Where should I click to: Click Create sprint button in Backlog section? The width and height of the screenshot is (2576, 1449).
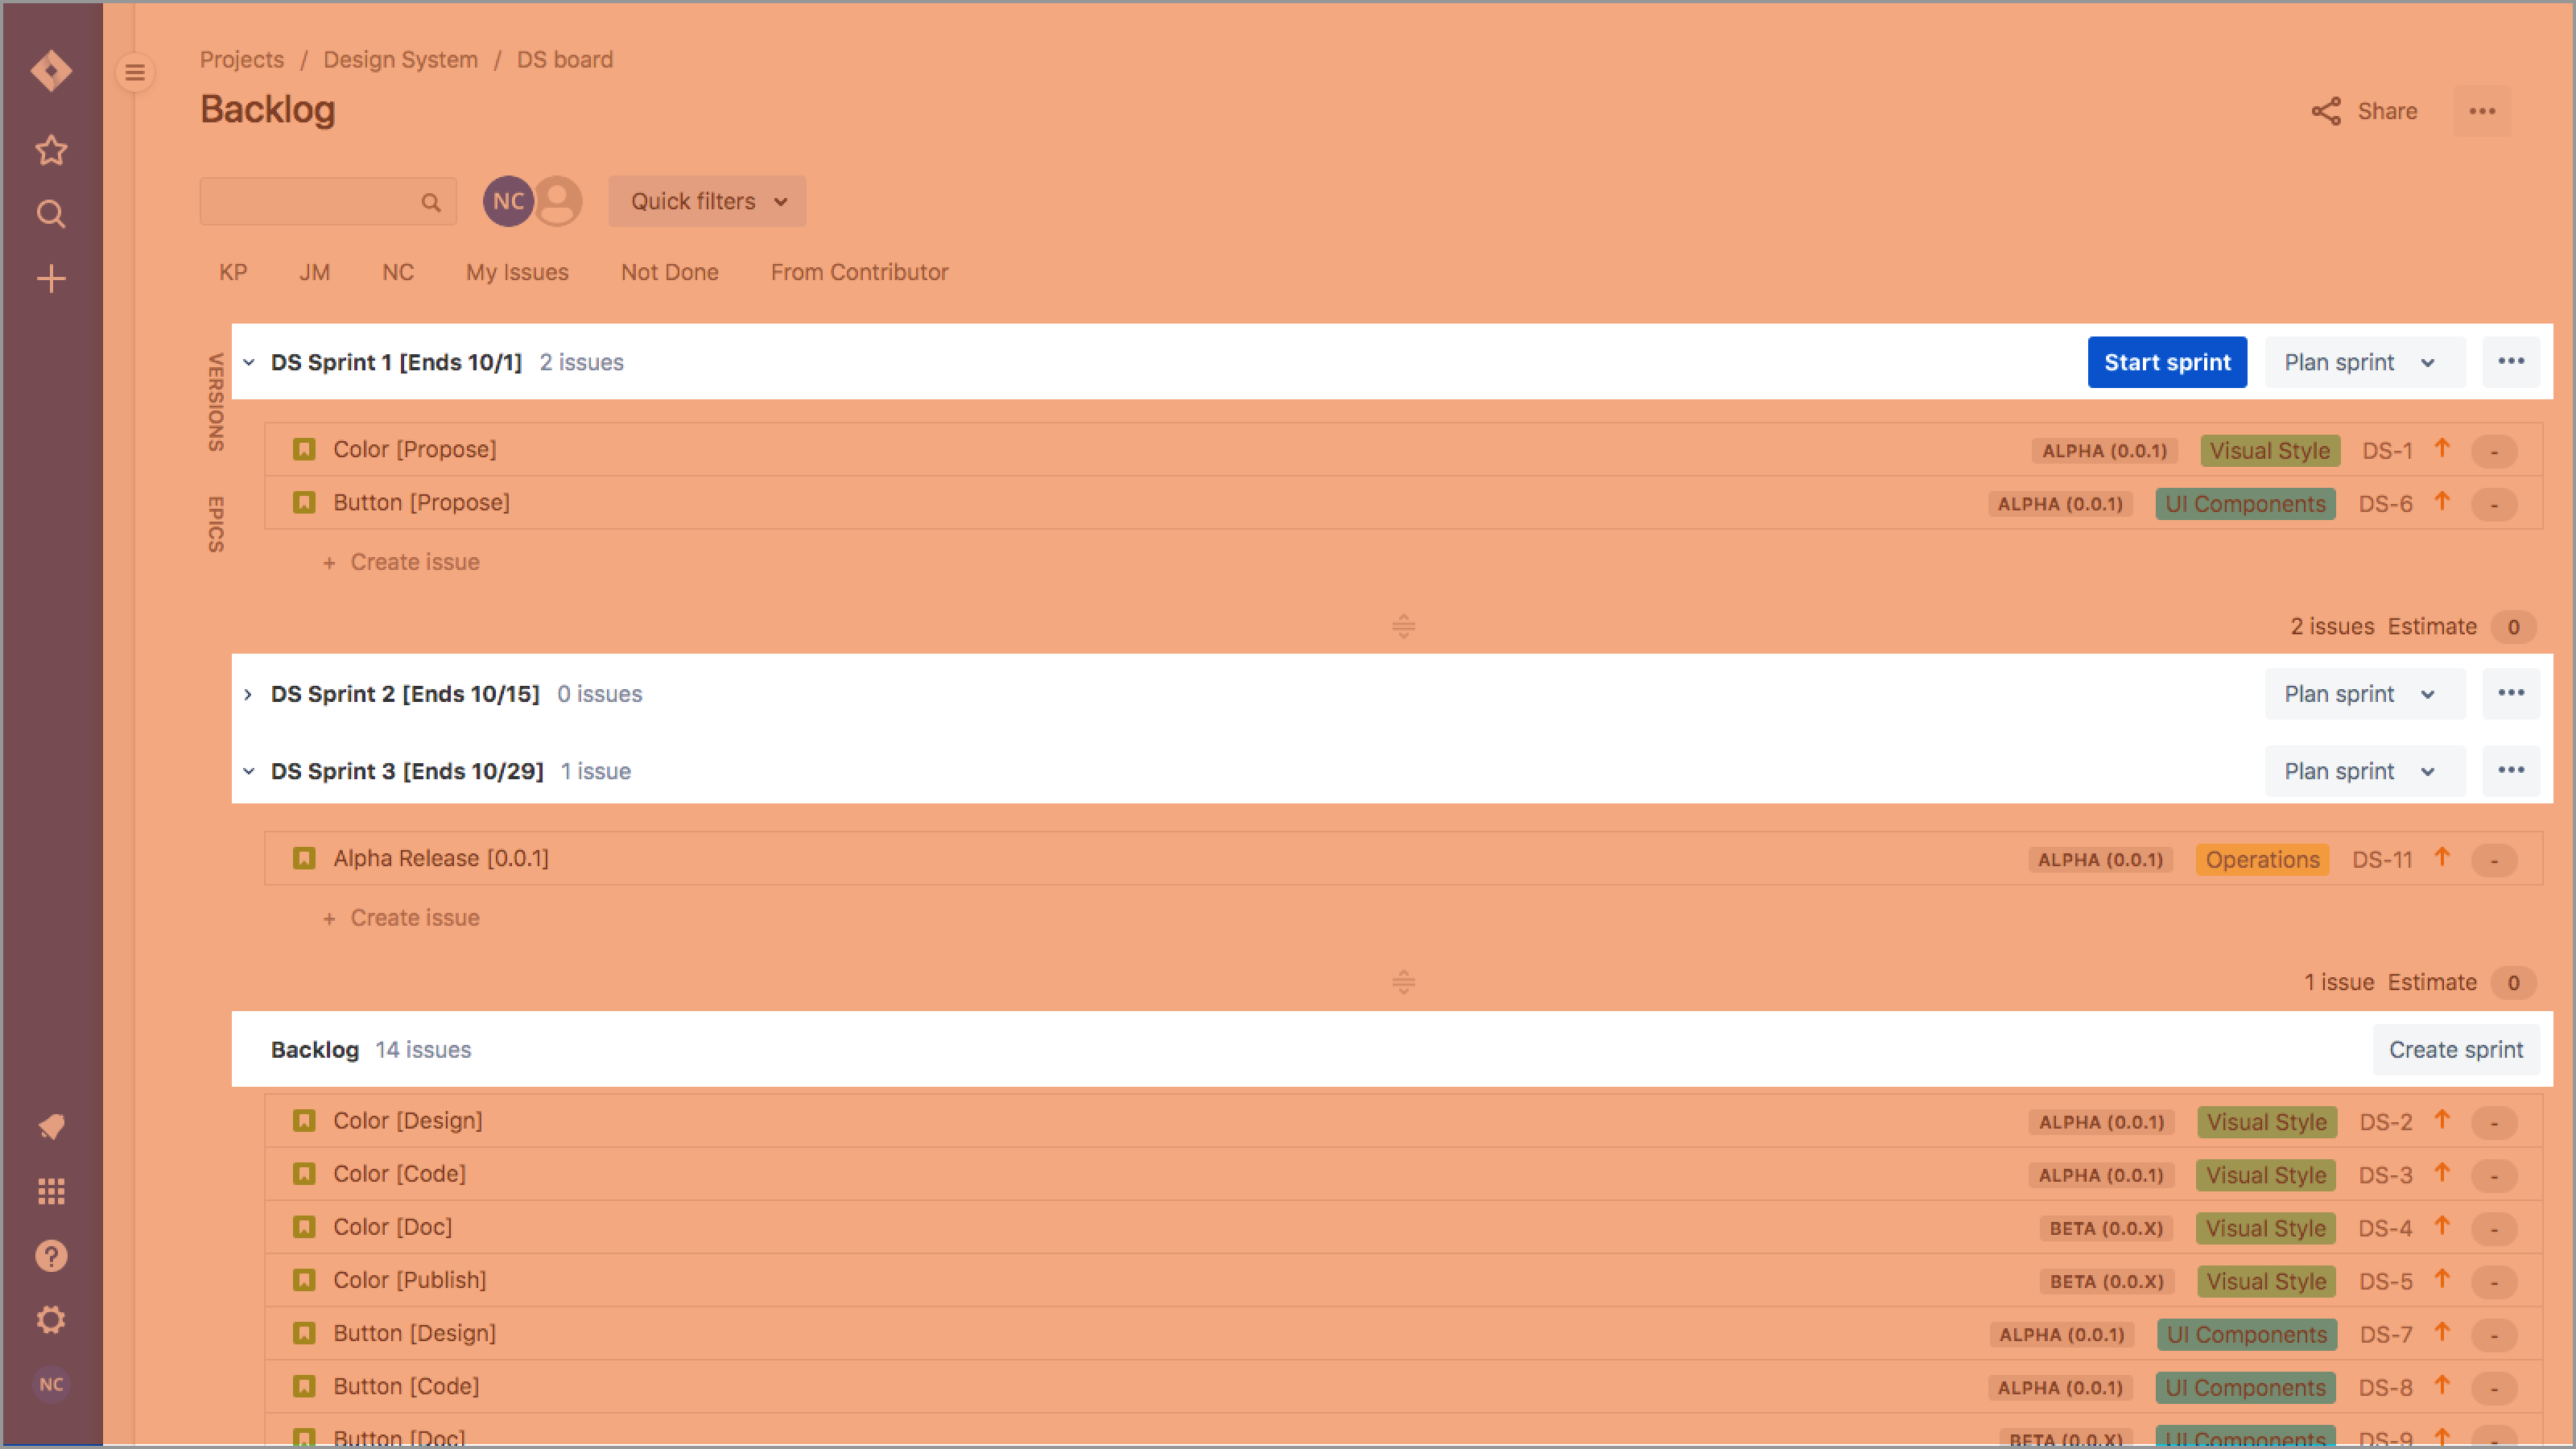coord(2456,1049)
